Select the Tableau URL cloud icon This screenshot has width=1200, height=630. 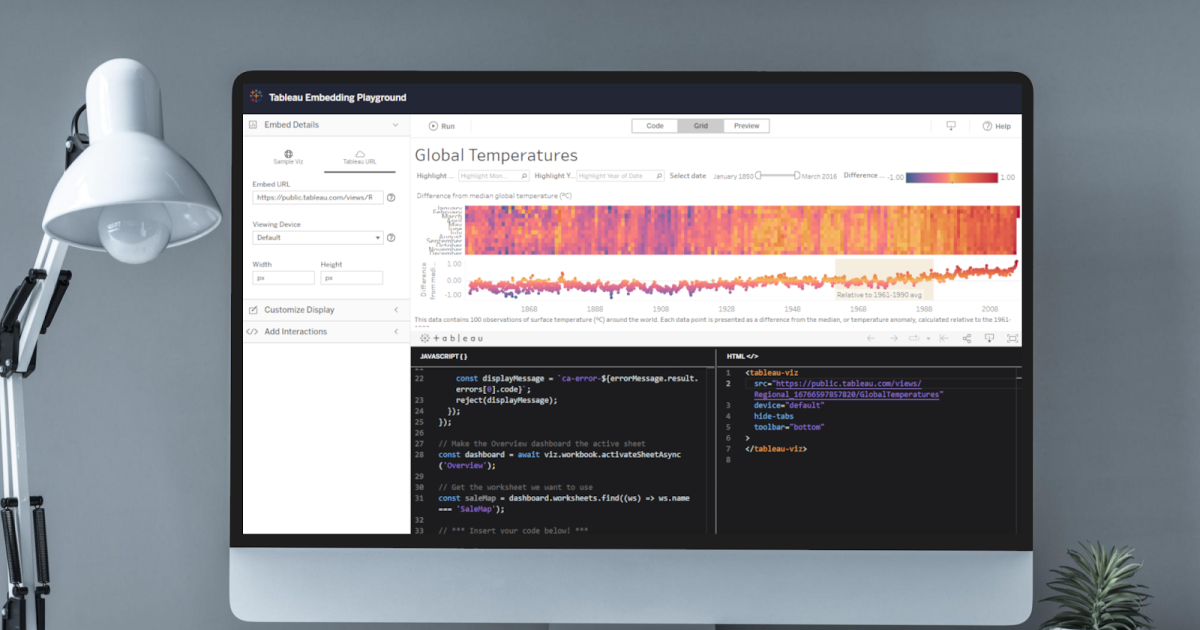(x=360, y=154)
